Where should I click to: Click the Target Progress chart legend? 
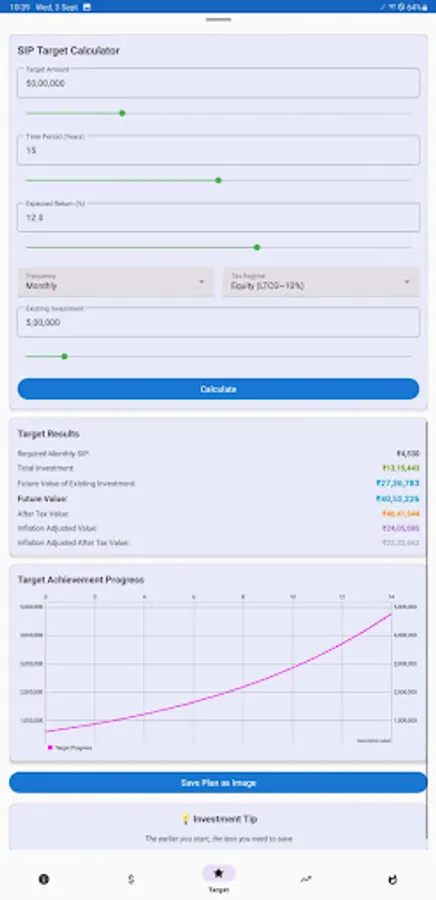pos(69,748)
